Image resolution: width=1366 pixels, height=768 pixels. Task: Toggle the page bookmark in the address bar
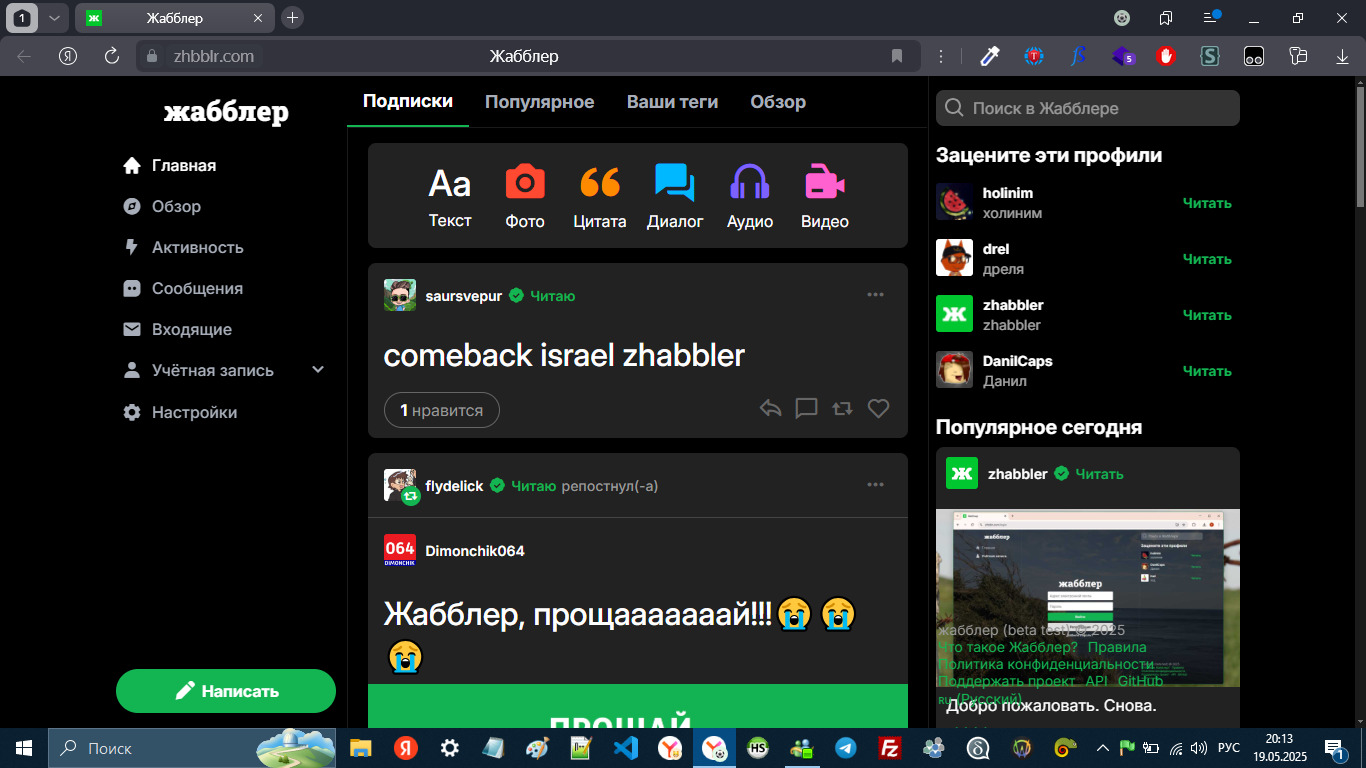(897, 56)
